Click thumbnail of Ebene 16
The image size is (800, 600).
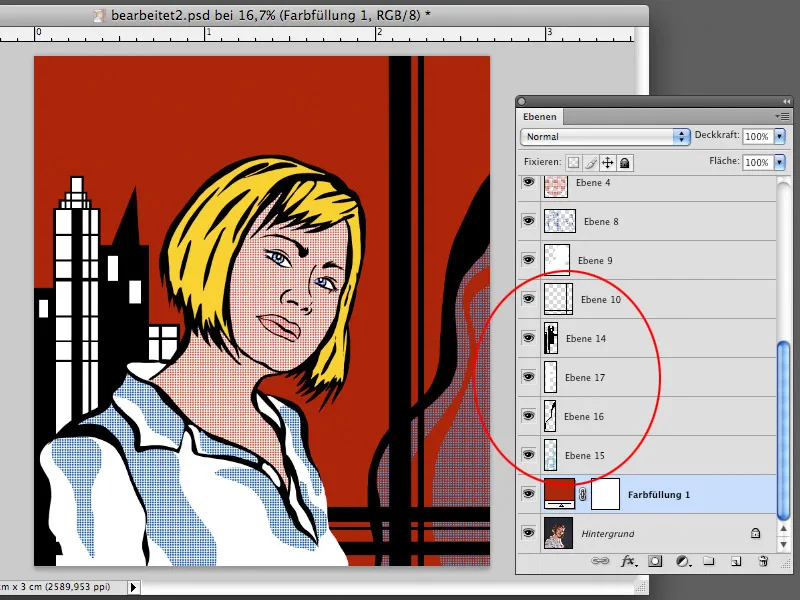click(x=550, y=416)
